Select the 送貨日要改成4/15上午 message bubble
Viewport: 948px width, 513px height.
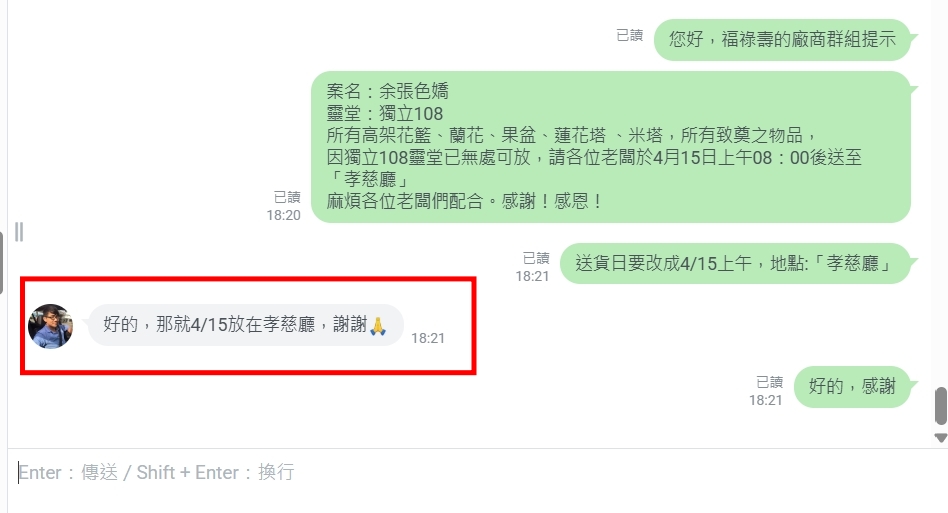tap(735, 263)
